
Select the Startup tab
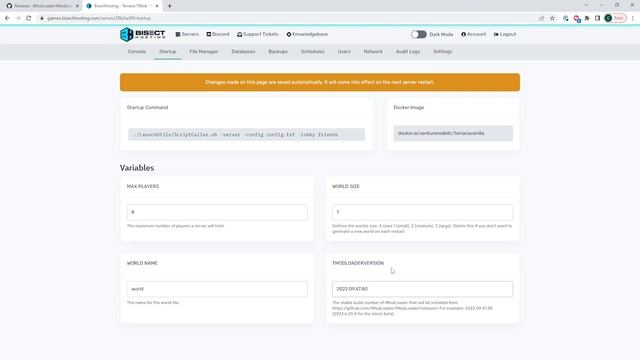168,52
